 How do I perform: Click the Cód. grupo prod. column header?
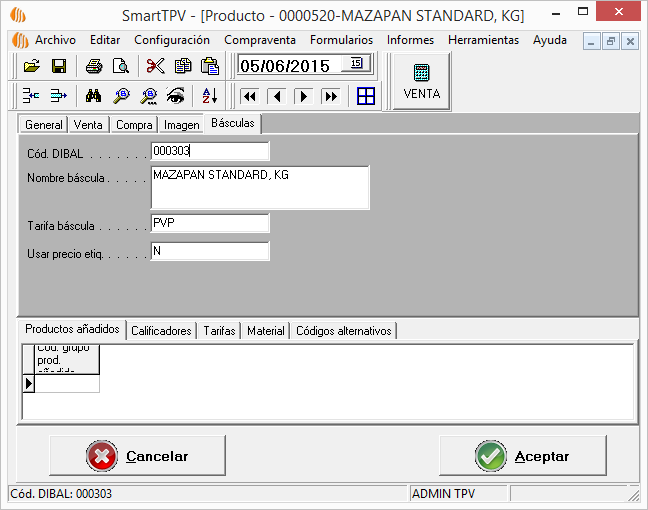(67, 359)
